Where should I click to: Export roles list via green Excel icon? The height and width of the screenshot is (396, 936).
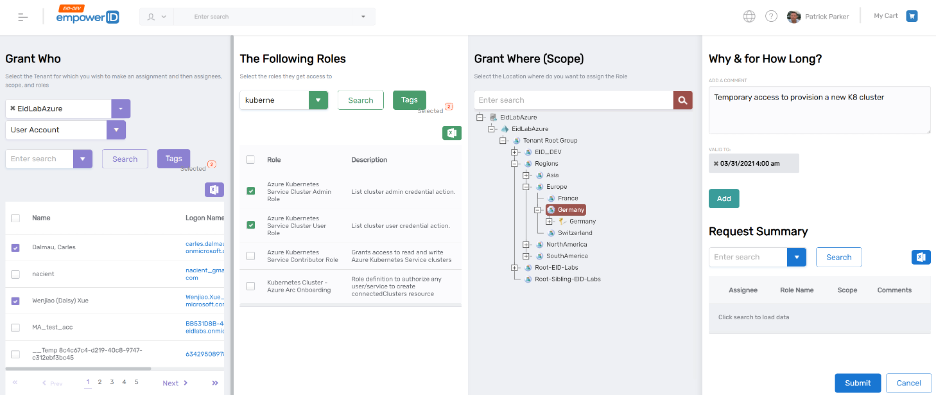tap(452, 133)
